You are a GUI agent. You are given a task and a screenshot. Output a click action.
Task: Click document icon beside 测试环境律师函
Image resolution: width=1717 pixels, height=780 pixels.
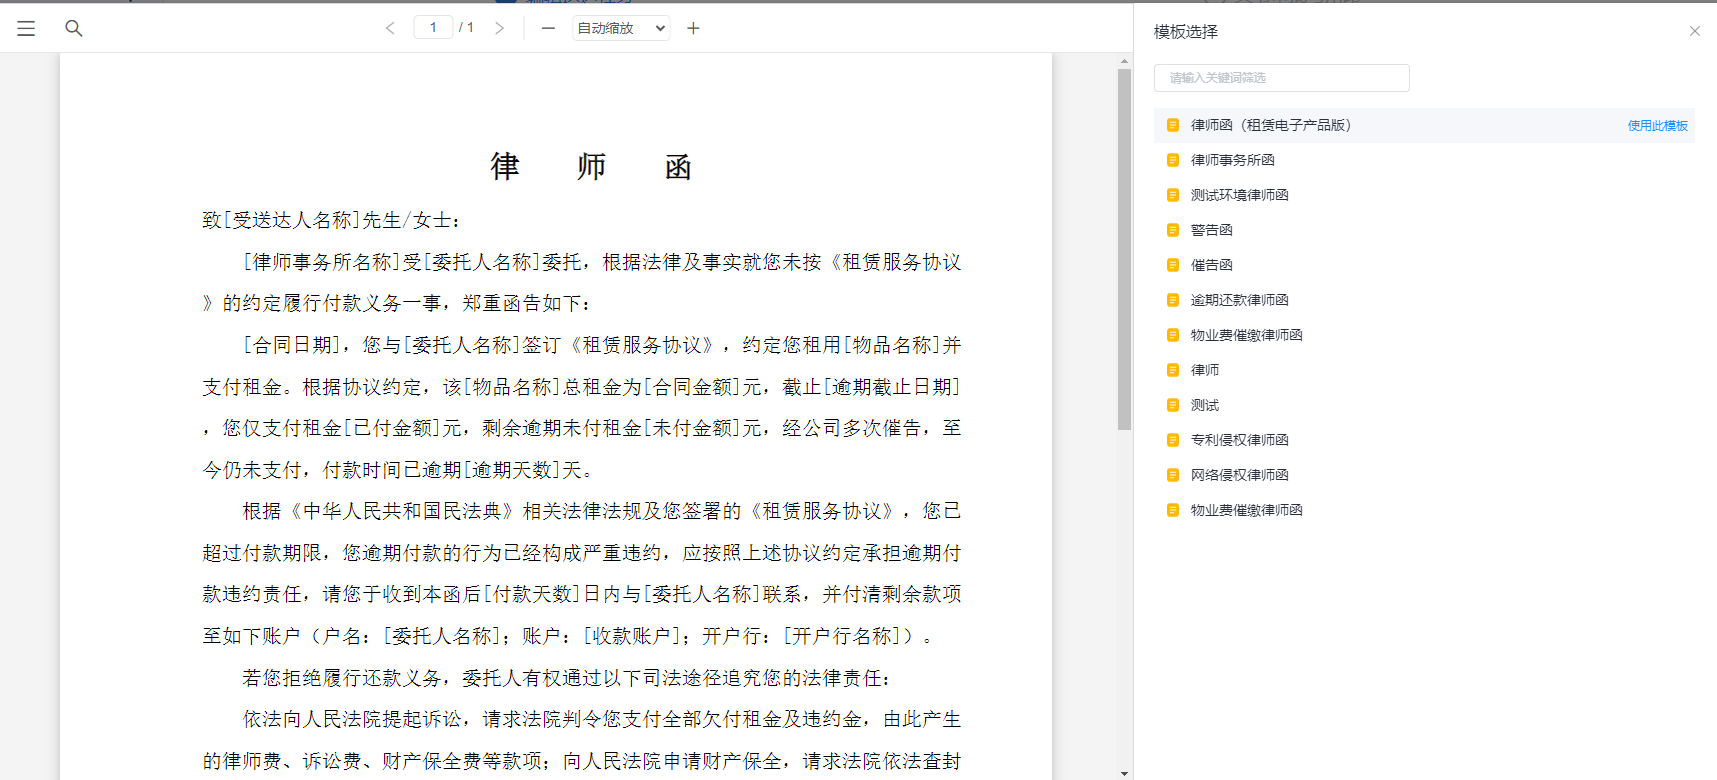[x=1173, y=195]
